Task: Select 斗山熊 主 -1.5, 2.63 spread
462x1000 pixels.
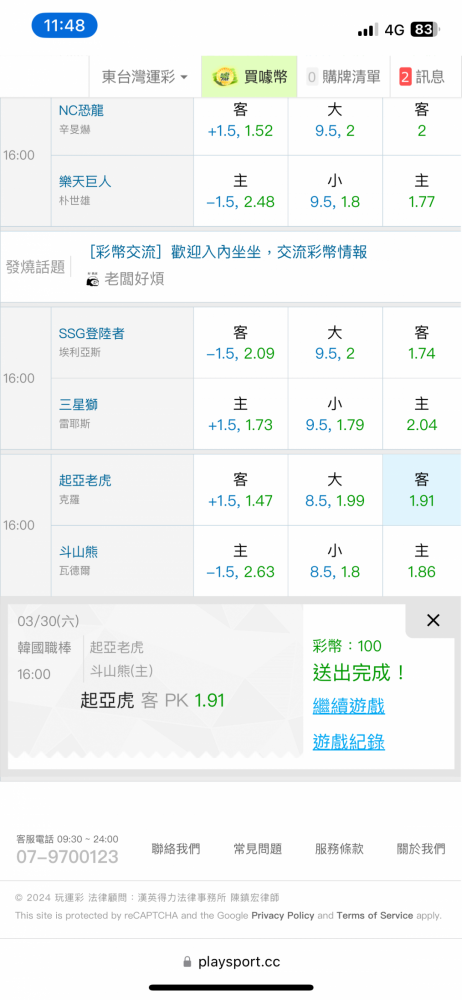Action: click(x=241, y=561)
